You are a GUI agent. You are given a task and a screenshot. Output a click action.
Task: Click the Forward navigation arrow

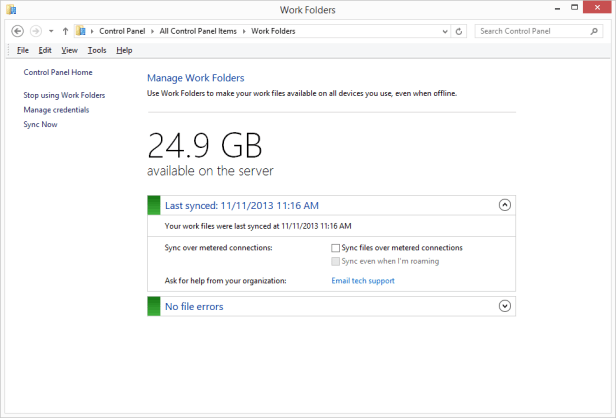point(36,31)
